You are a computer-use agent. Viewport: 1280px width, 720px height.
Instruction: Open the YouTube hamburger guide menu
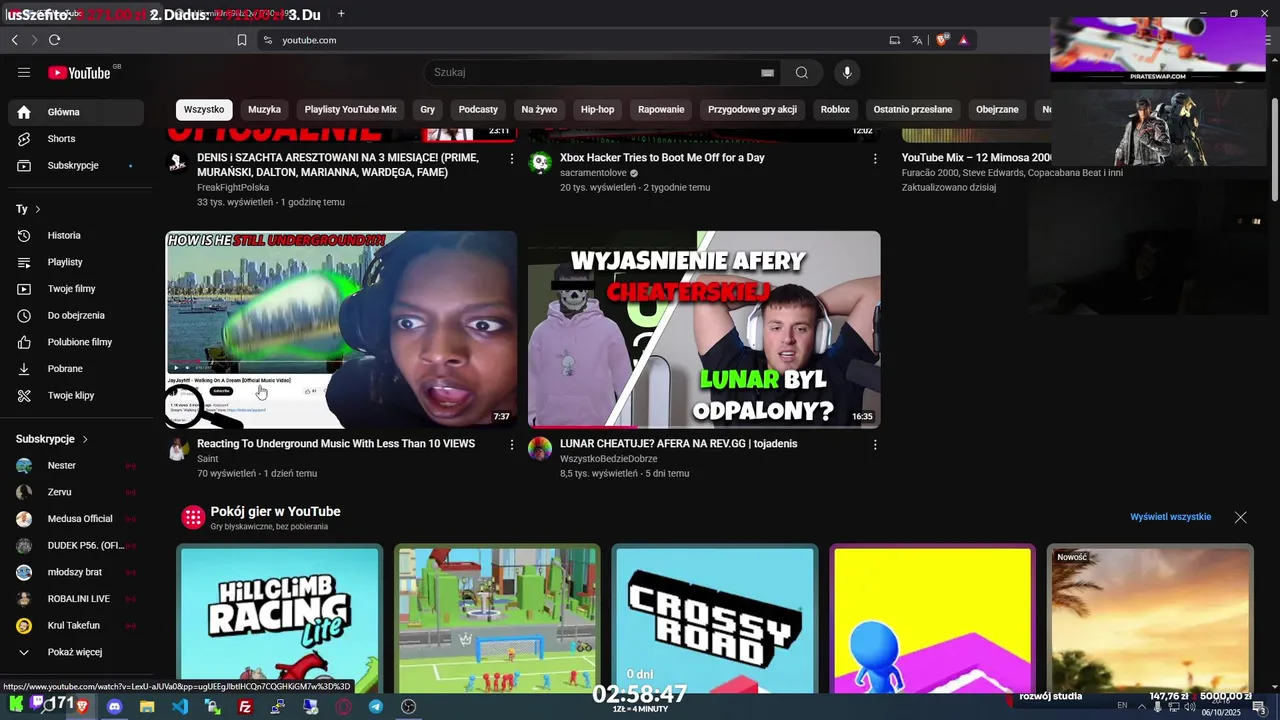point(24,72)
